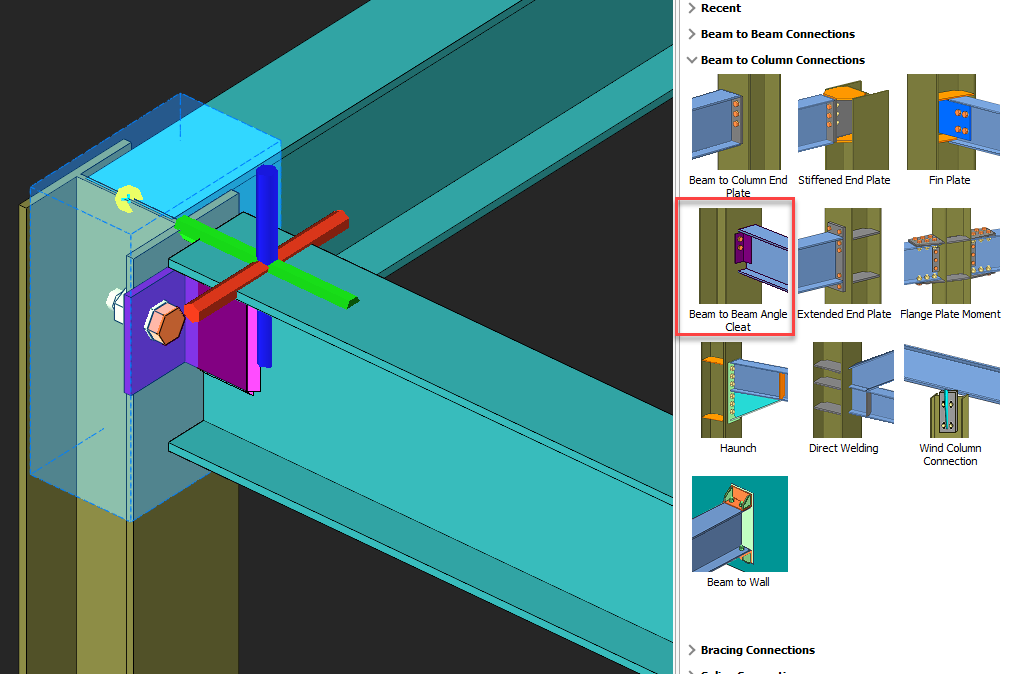Image resolution: width=1016 pixels, height=674 pixels.
Task: Choose the Extended End Plate connection
Action: click(x=843, y=256)
